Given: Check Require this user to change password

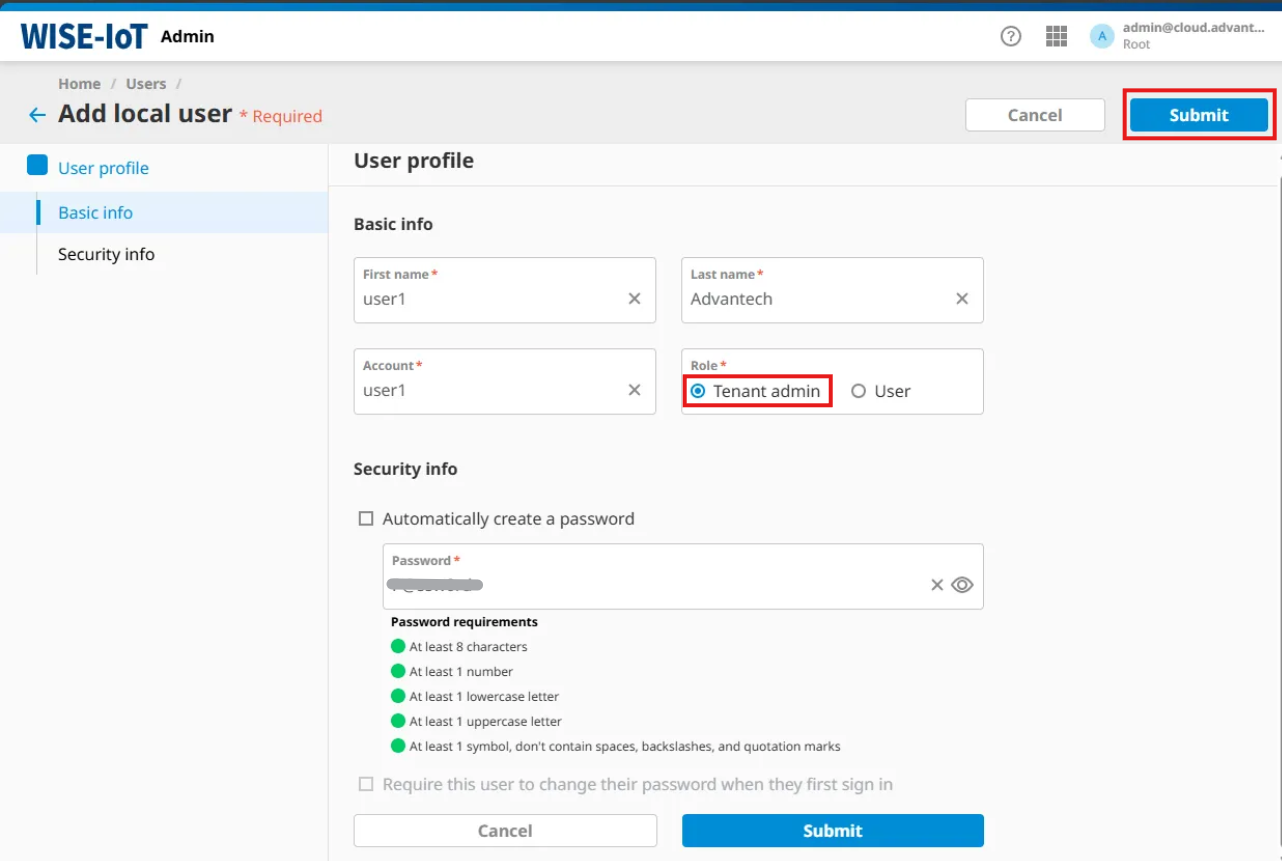Looking at the screenshot, I should click(x=366, y=784).
